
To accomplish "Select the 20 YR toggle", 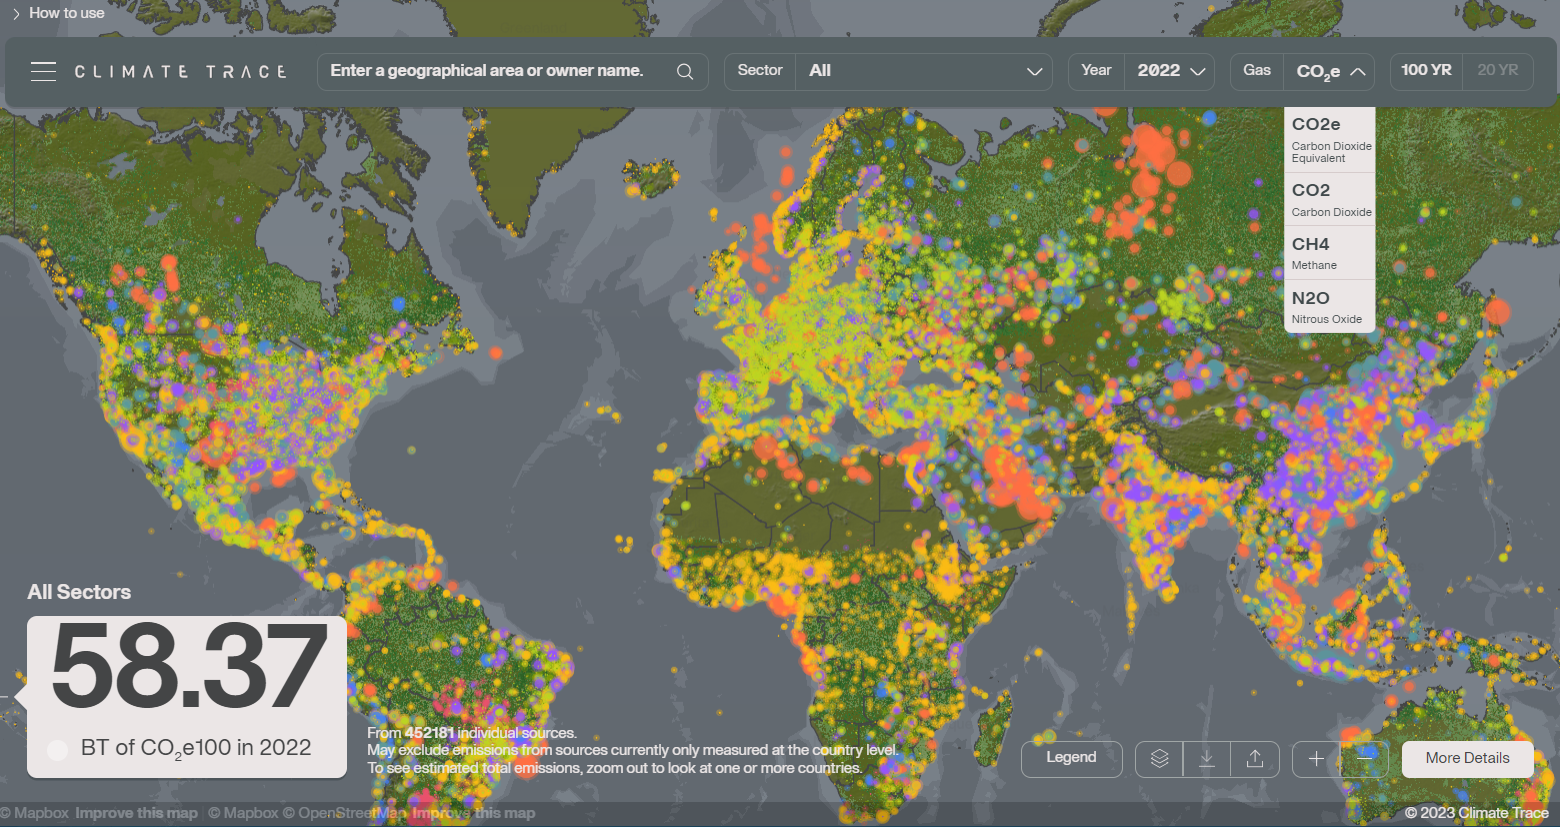I will tap(1498, 70).
